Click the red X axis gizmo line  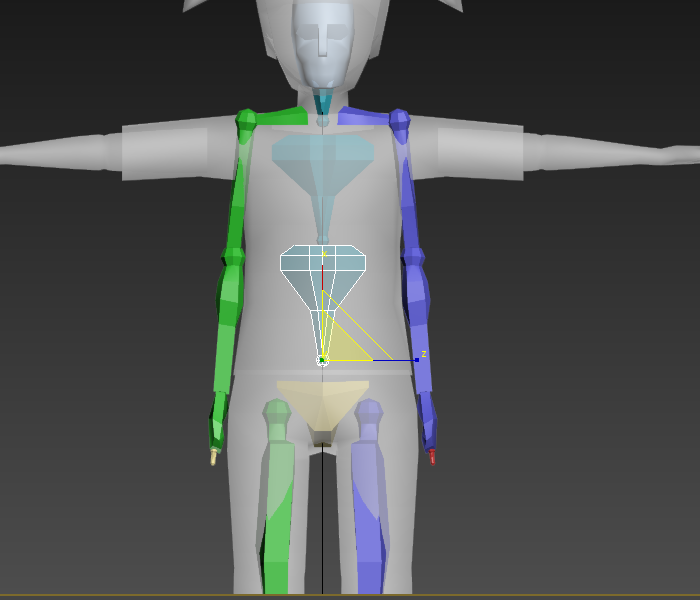(322, 278)
